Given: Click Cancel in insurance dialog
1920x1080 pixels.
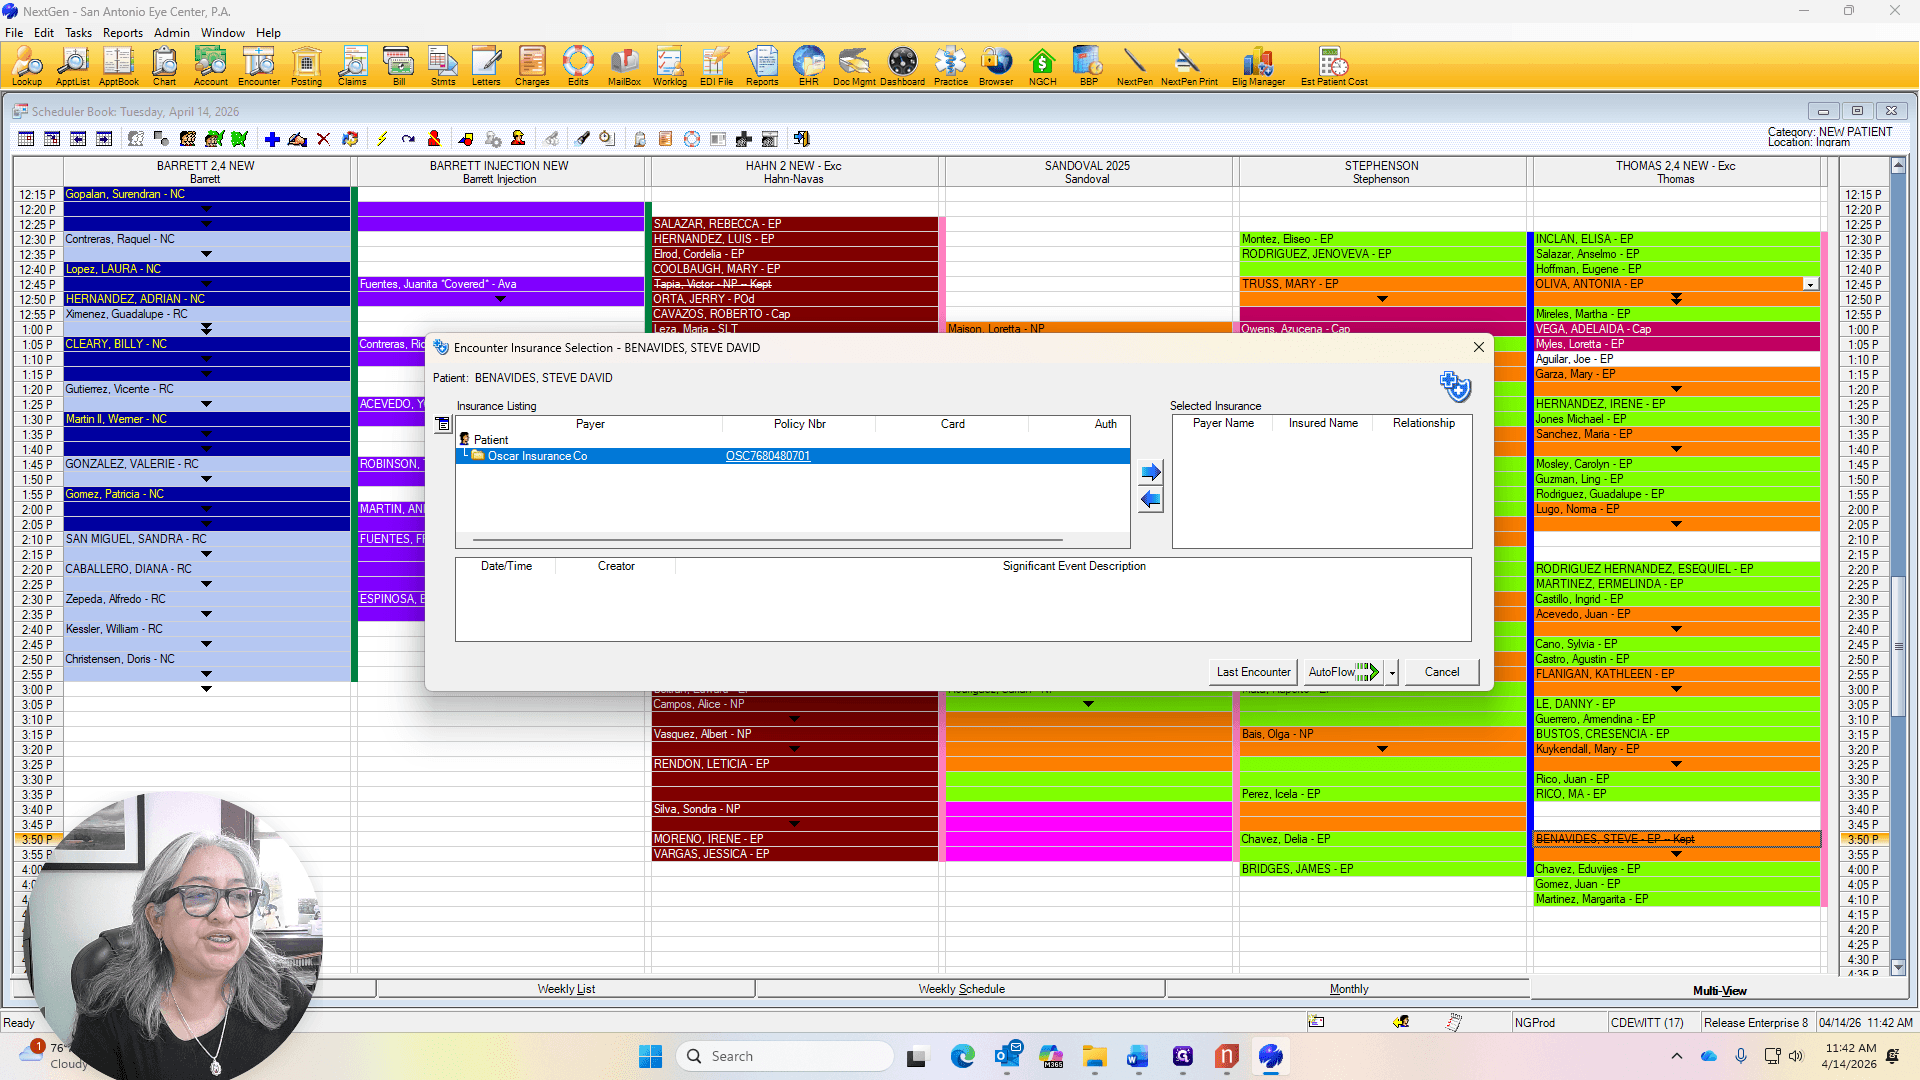Looking at the screenshot, I should 1441,672.
